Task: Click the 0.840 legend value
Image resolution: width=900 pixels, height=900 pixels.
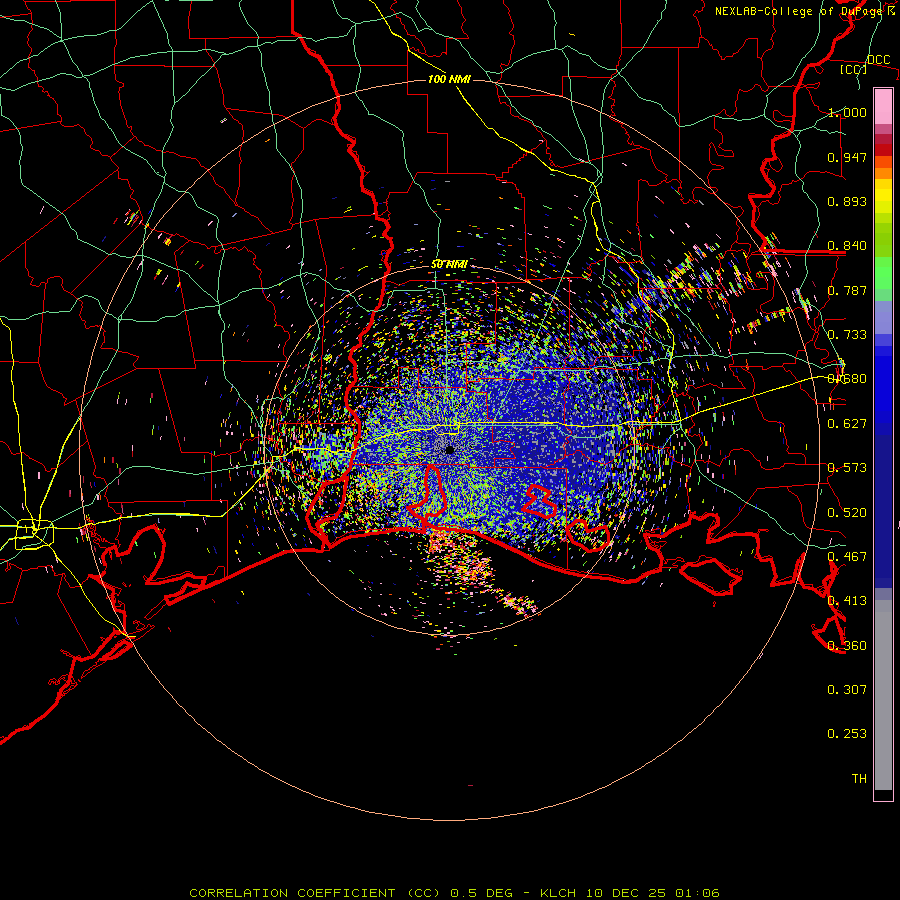Action: (x=847, y=246)
